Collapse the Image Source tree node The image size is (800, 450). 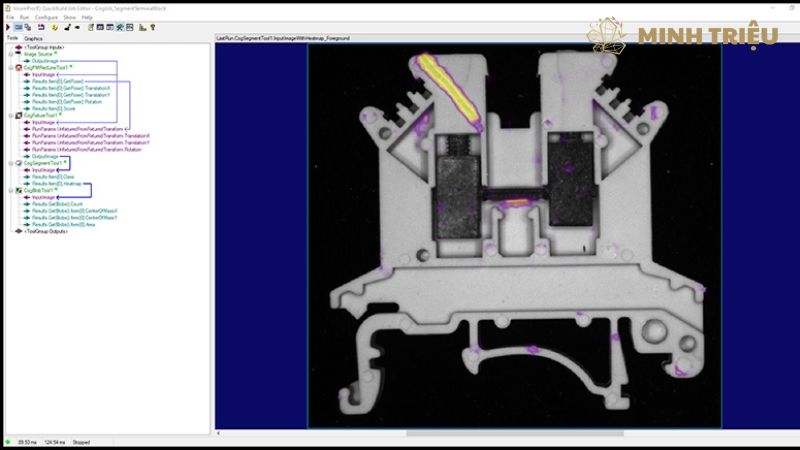pyautogui.click(x=10, y=54)
